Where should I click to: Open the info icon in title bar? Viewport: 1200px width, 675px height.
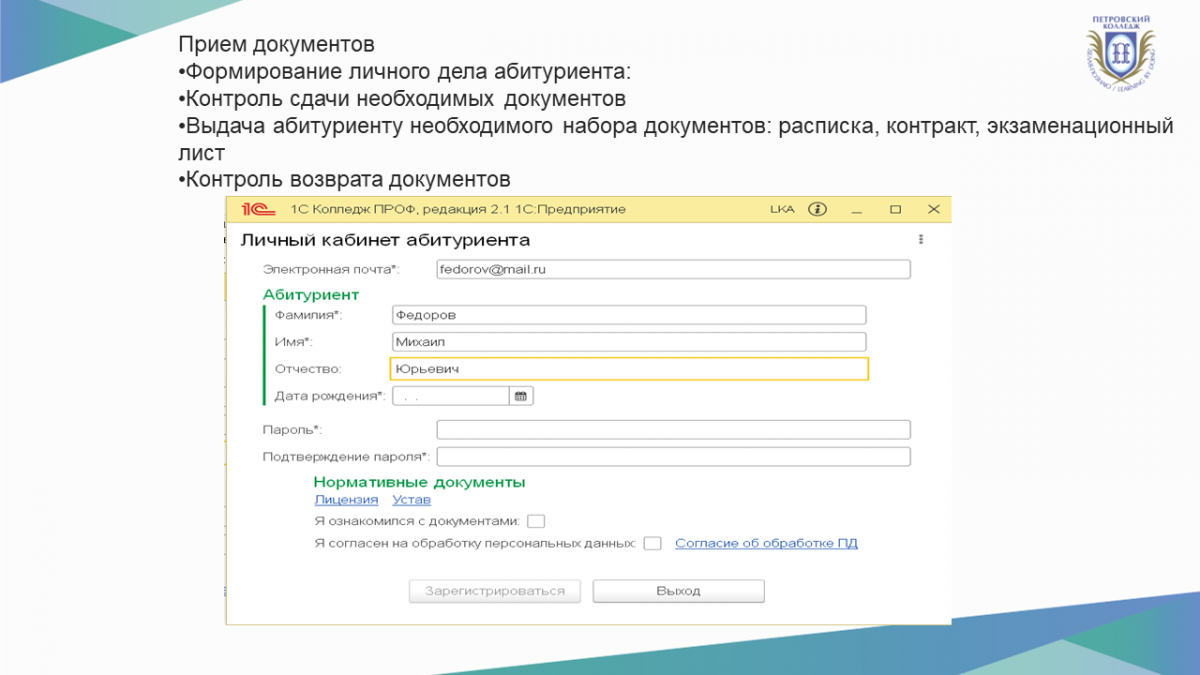pyautogui.click(x=818, y=209)
